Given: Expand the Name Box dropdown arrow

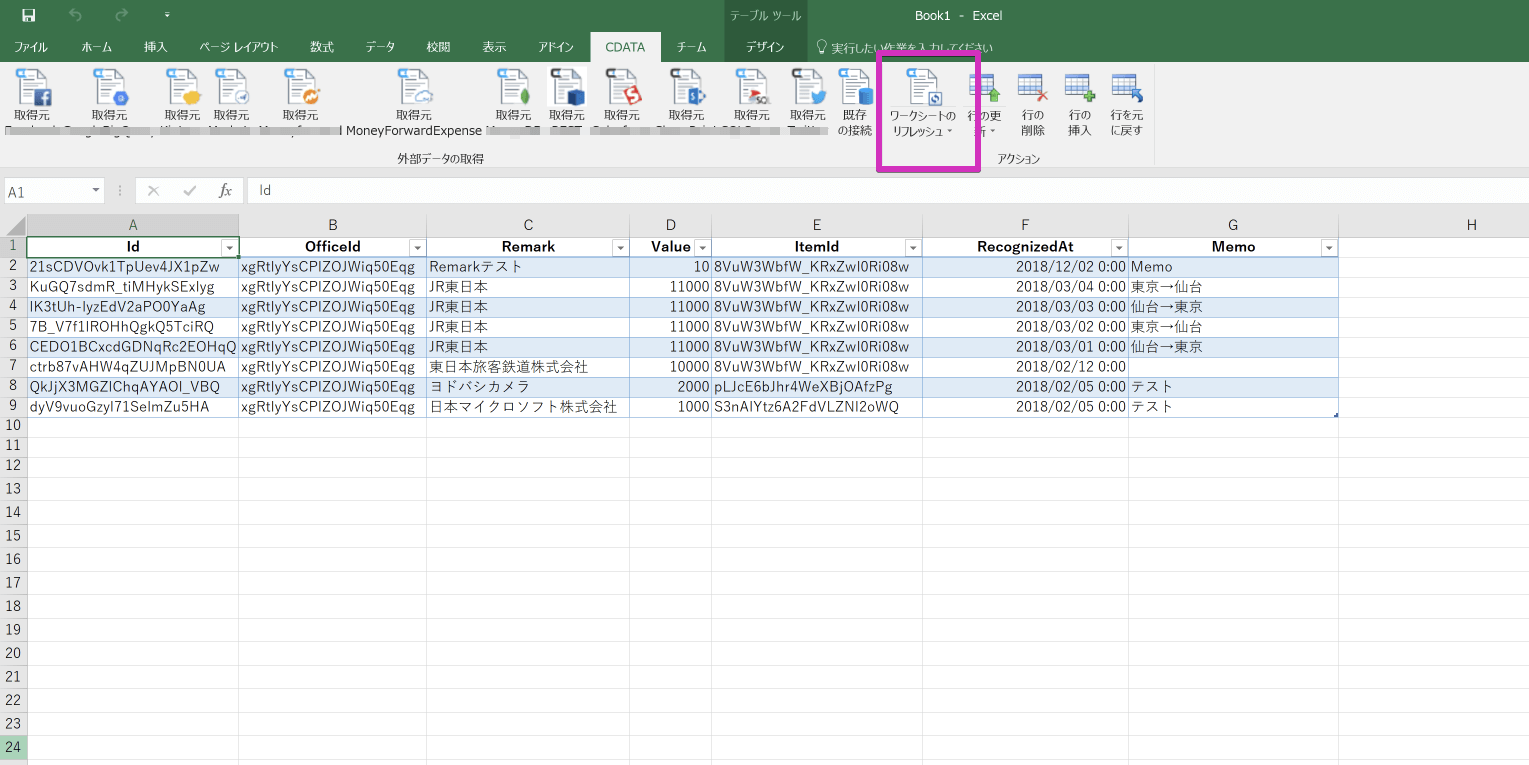Looking at the screenshot, I should click(x=96, y=190).
